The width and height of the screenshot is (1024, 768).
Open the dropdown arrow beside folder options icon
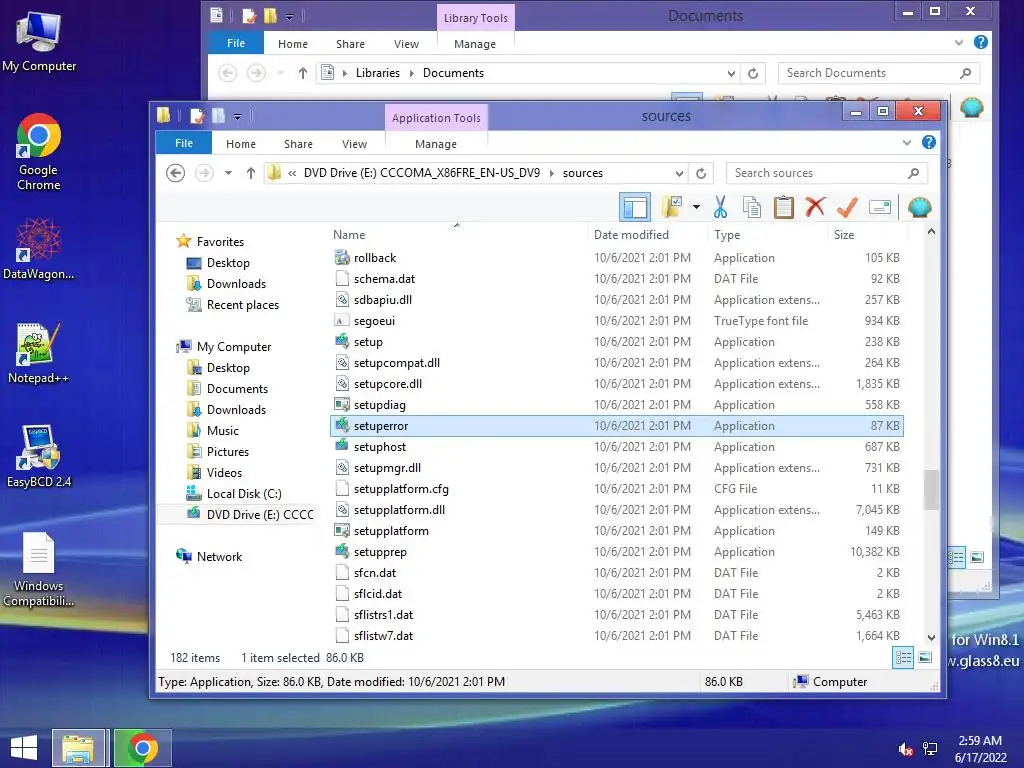696,208
